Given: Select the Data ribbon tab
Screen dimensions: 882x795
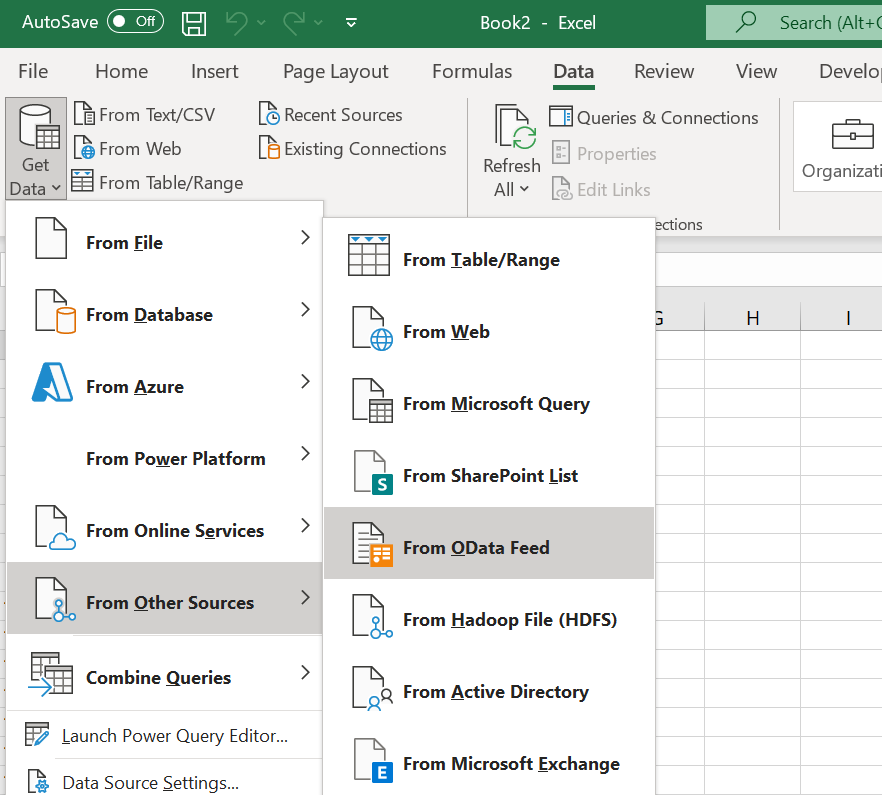Looking at the screenshot, I should click(x=574, y=71).
